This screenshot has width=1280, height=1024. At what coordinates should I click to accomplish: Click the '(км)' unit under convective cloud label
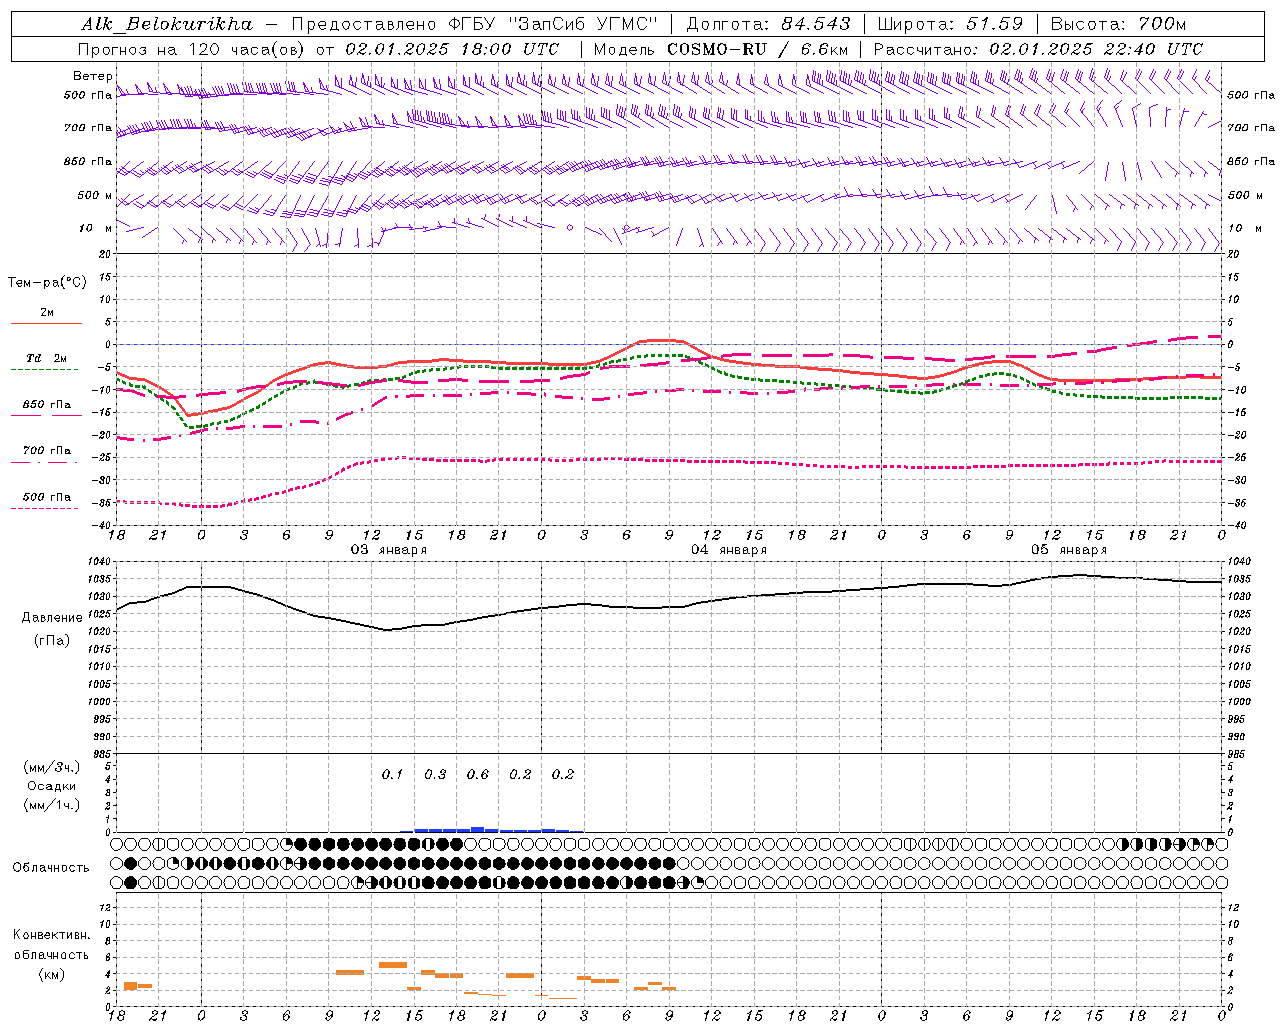tap(52, 973)
